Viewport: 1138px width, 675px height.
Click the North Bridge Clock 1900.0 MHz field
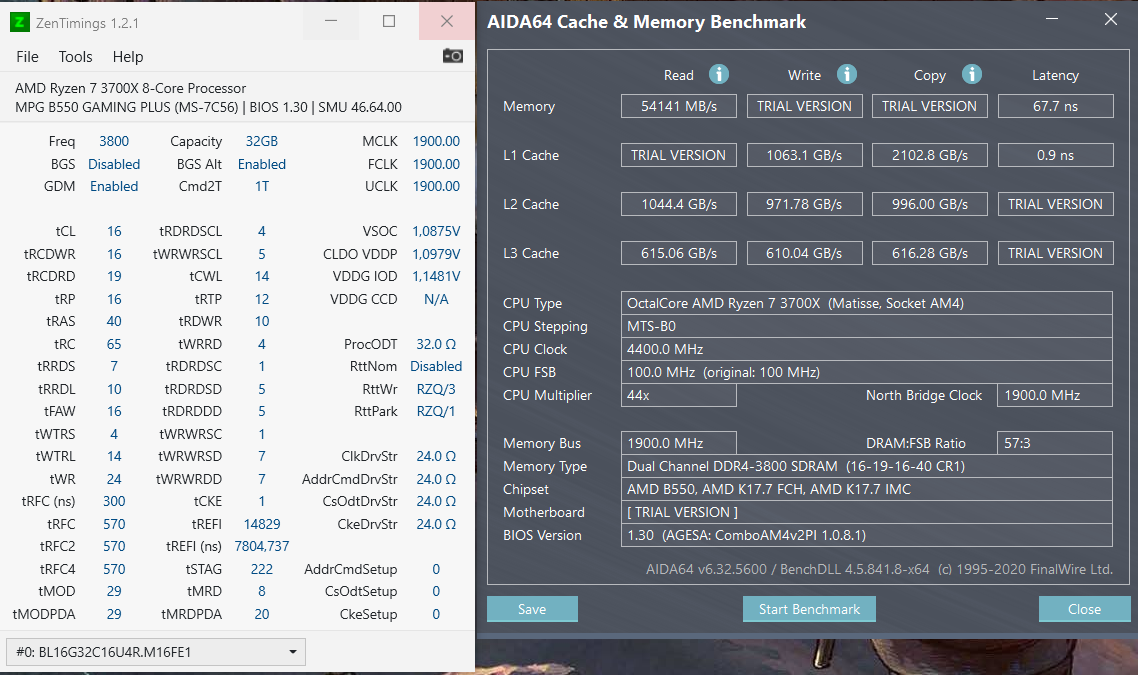[x=1055, y=395]
